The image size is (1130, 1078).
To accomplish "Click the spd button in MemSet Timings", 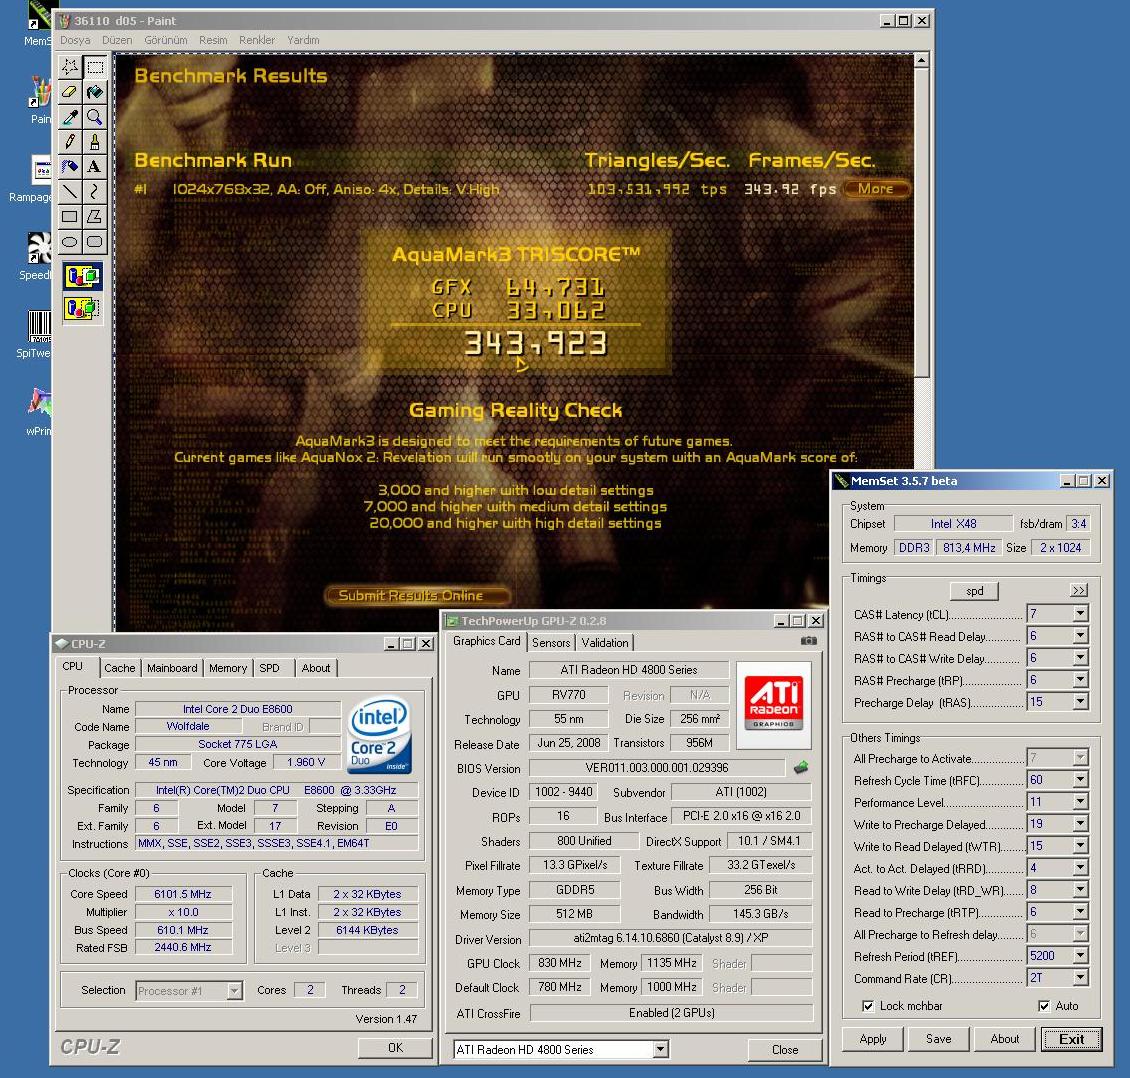I will pos(974,591).
